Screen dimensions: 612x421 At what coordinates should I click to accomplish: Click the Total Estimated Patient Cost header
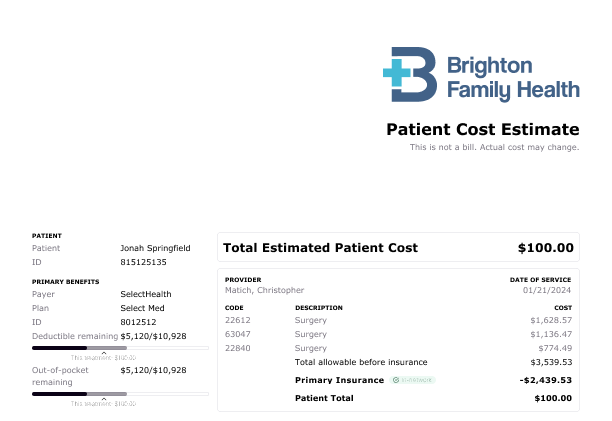pos(320,248)
